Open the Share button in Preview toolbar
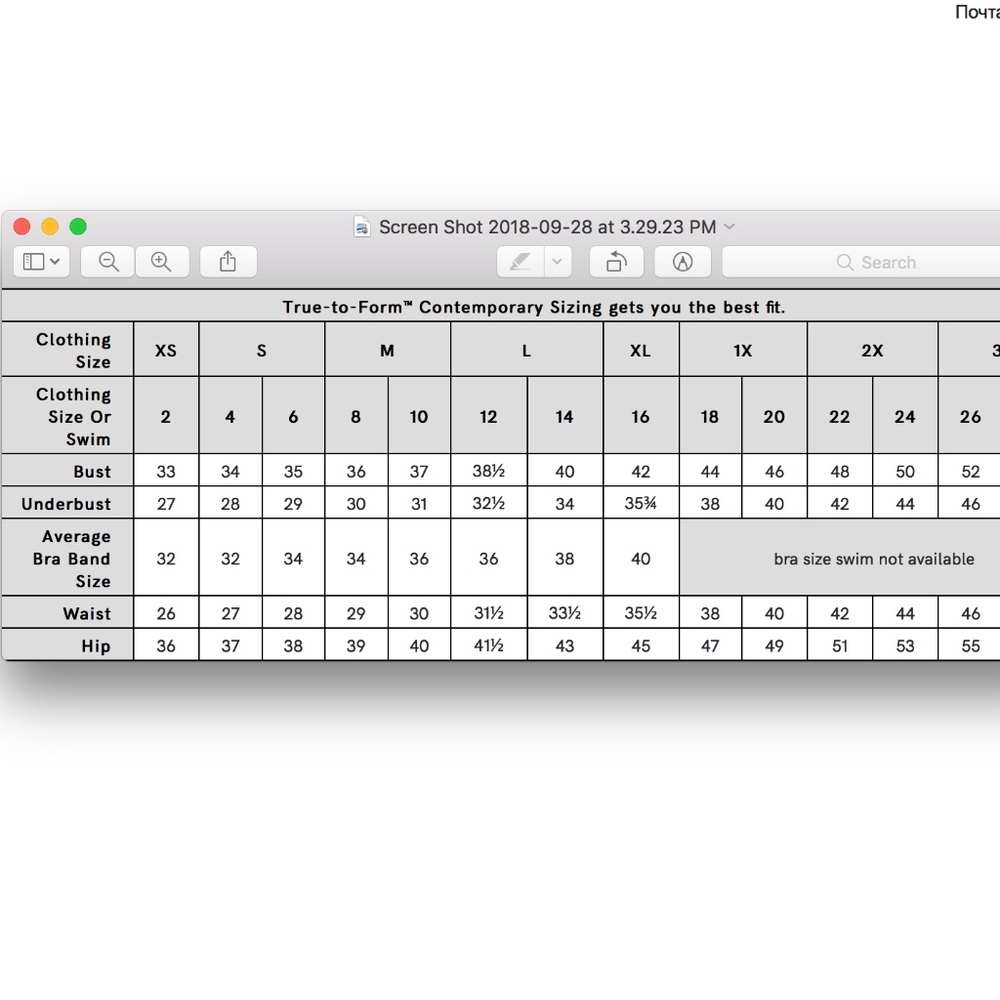This screenshot has width=1000, height=1000. 228,261
